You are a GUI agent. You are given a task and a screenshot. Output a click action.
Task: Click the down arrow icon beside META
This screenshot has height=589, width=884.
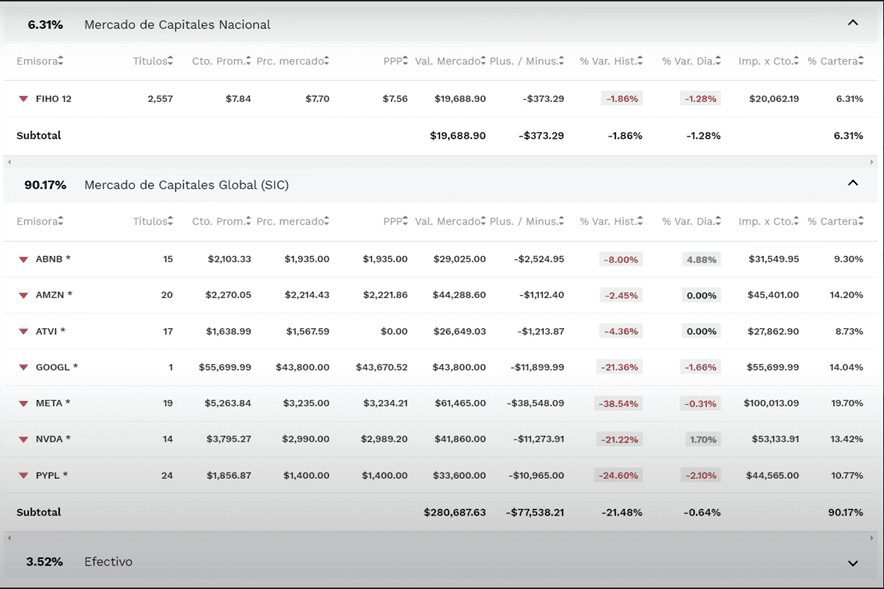[23, 403]
